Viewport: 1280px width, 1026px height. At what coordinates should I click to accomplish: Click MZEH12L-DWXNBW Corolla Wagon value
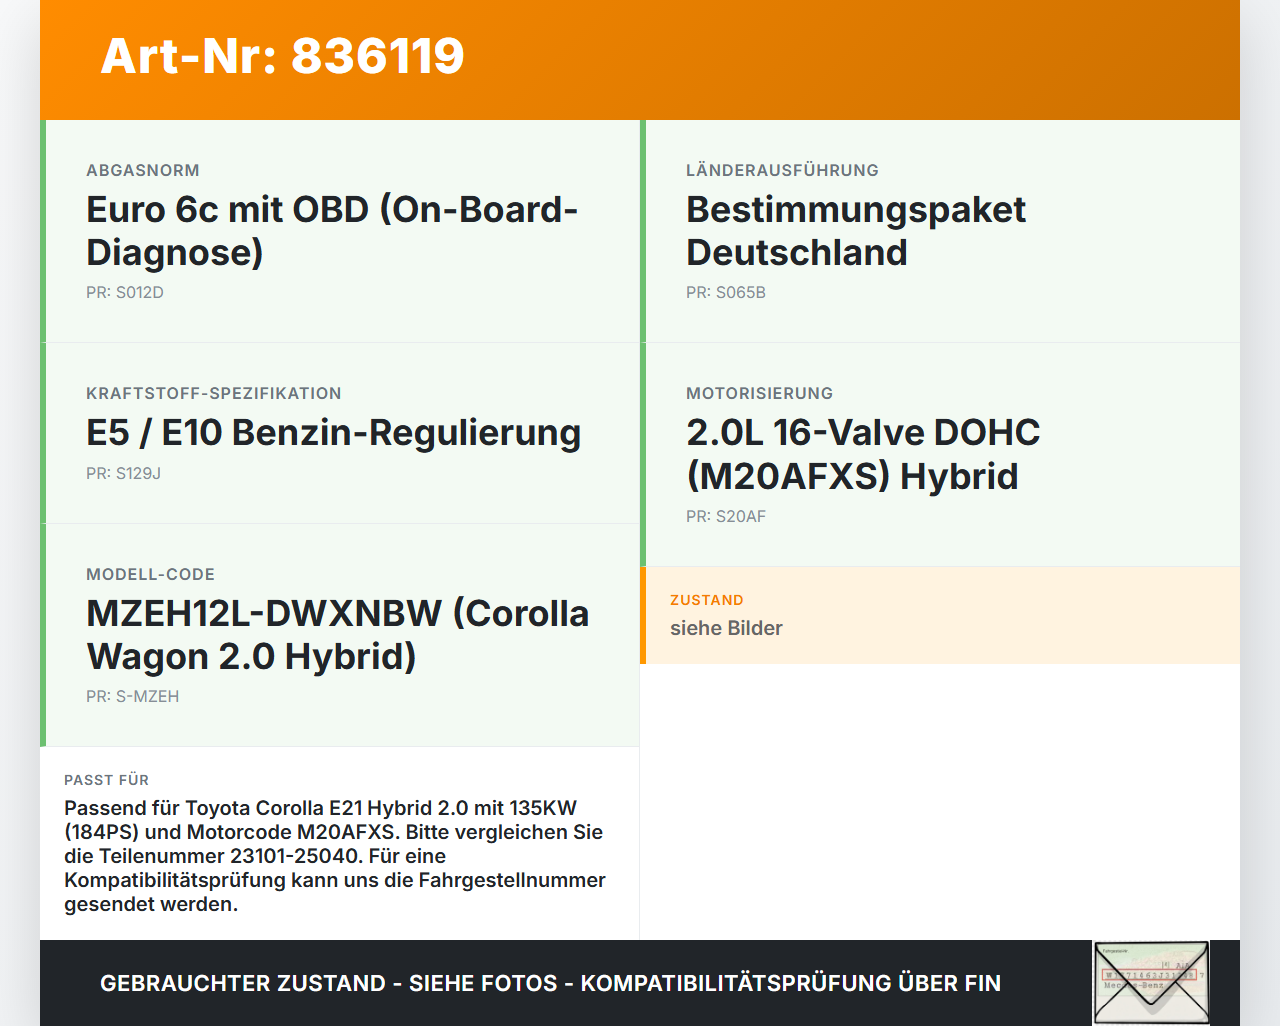338,635
